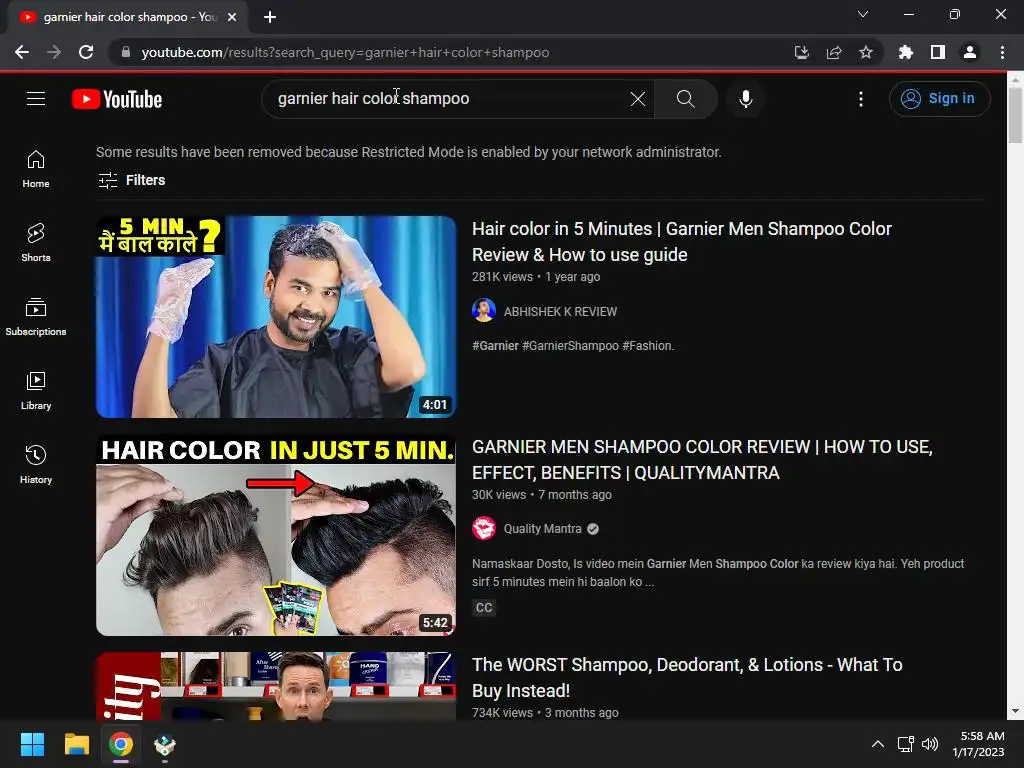This screenshot has width=1024, height=768.
Task: Open 'The WORST Shampoo, Deodorant' video title
Action: pos(687,678)
